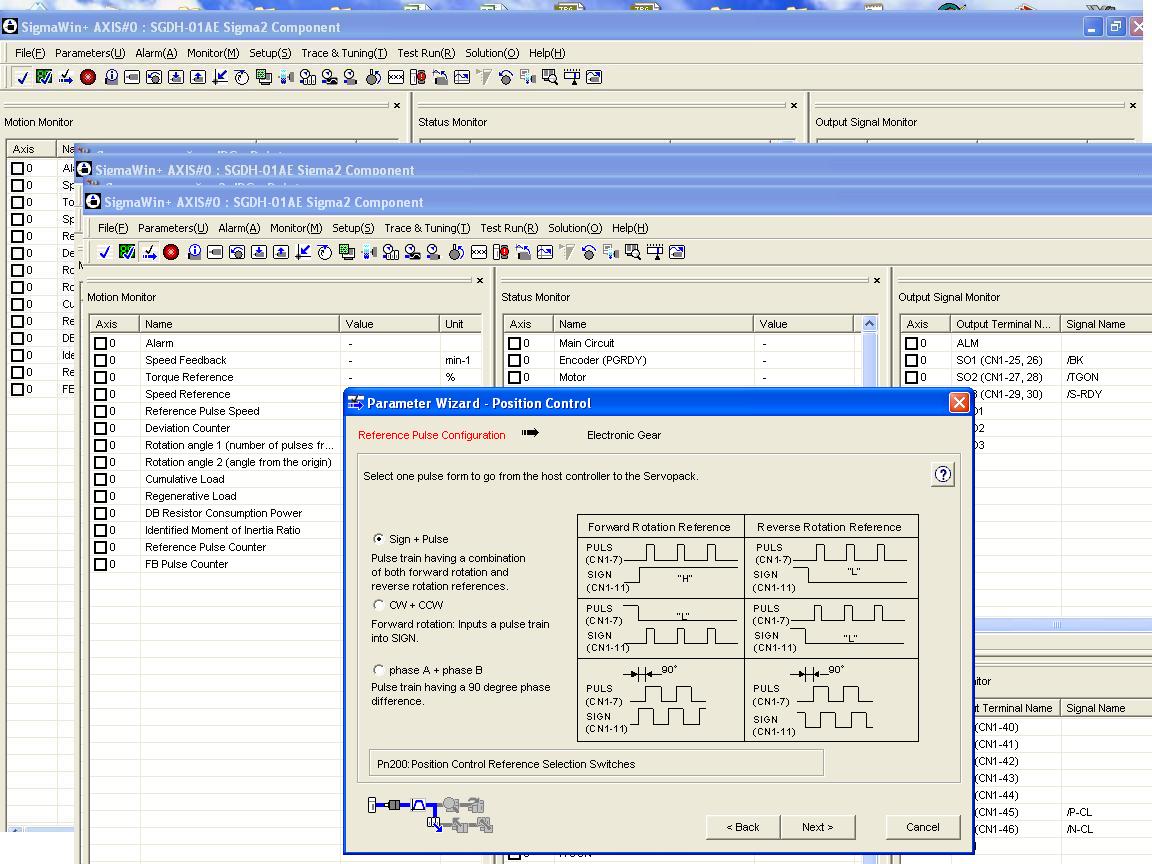This screenshot has width=1152, height=864.
Task: Click the clock-dial icon in rear window toolbar
Action: click(241, 77)
